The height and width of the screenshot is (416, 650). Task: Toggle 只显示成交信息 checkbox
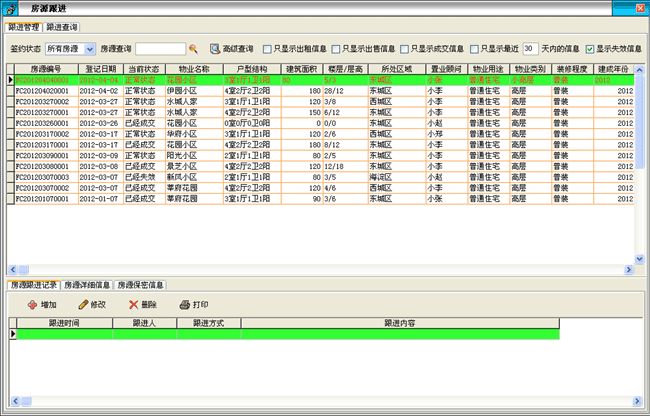click(x=404, y=48)
